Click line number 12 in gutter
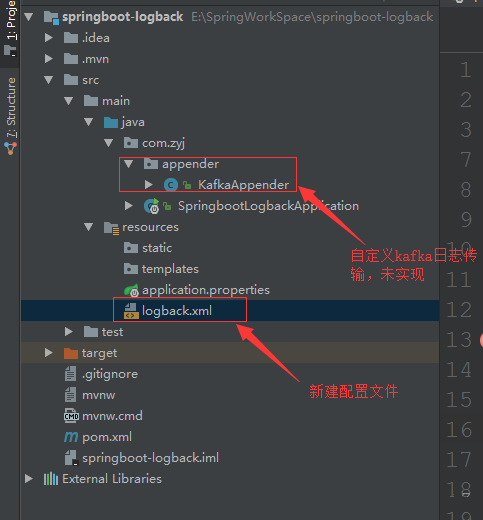483x520 pixels. 459,310
